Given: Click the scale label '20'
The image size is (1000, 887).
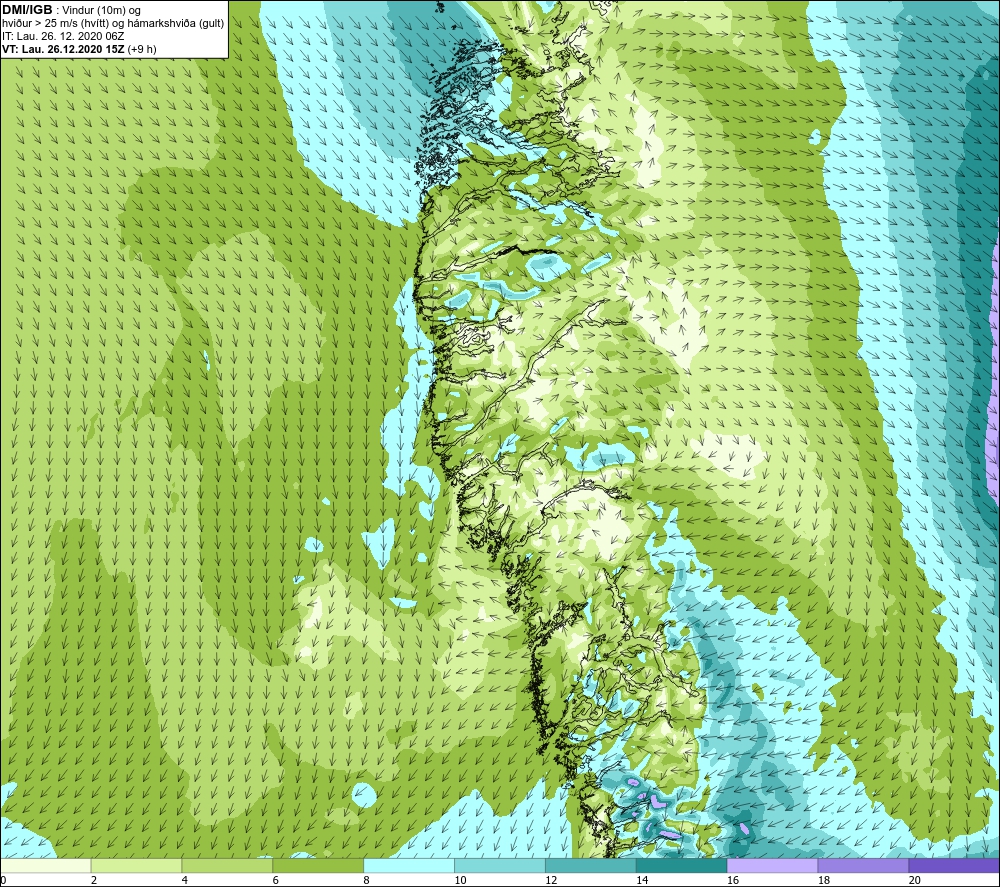Looking at the screenshot, I should [x=914, y=880].
